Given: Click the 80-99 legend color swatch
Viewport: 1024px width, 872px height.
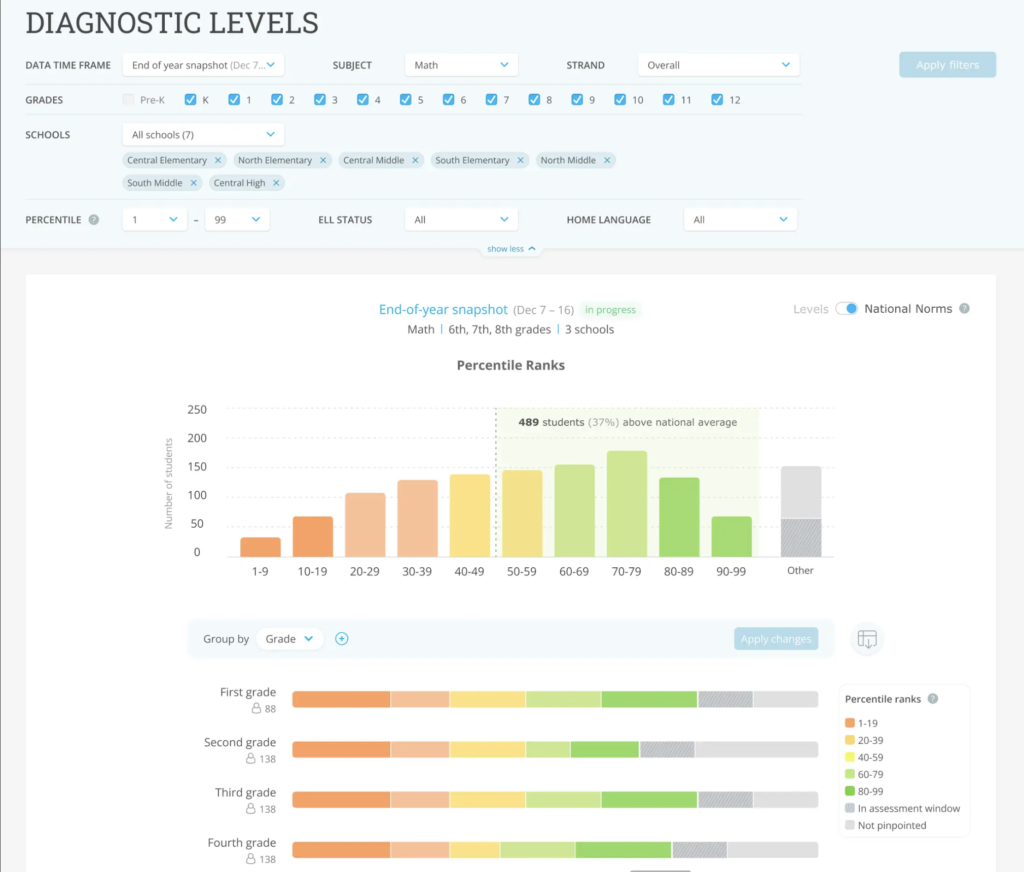Looking at the screenshot, I should [x=850, y=791].
